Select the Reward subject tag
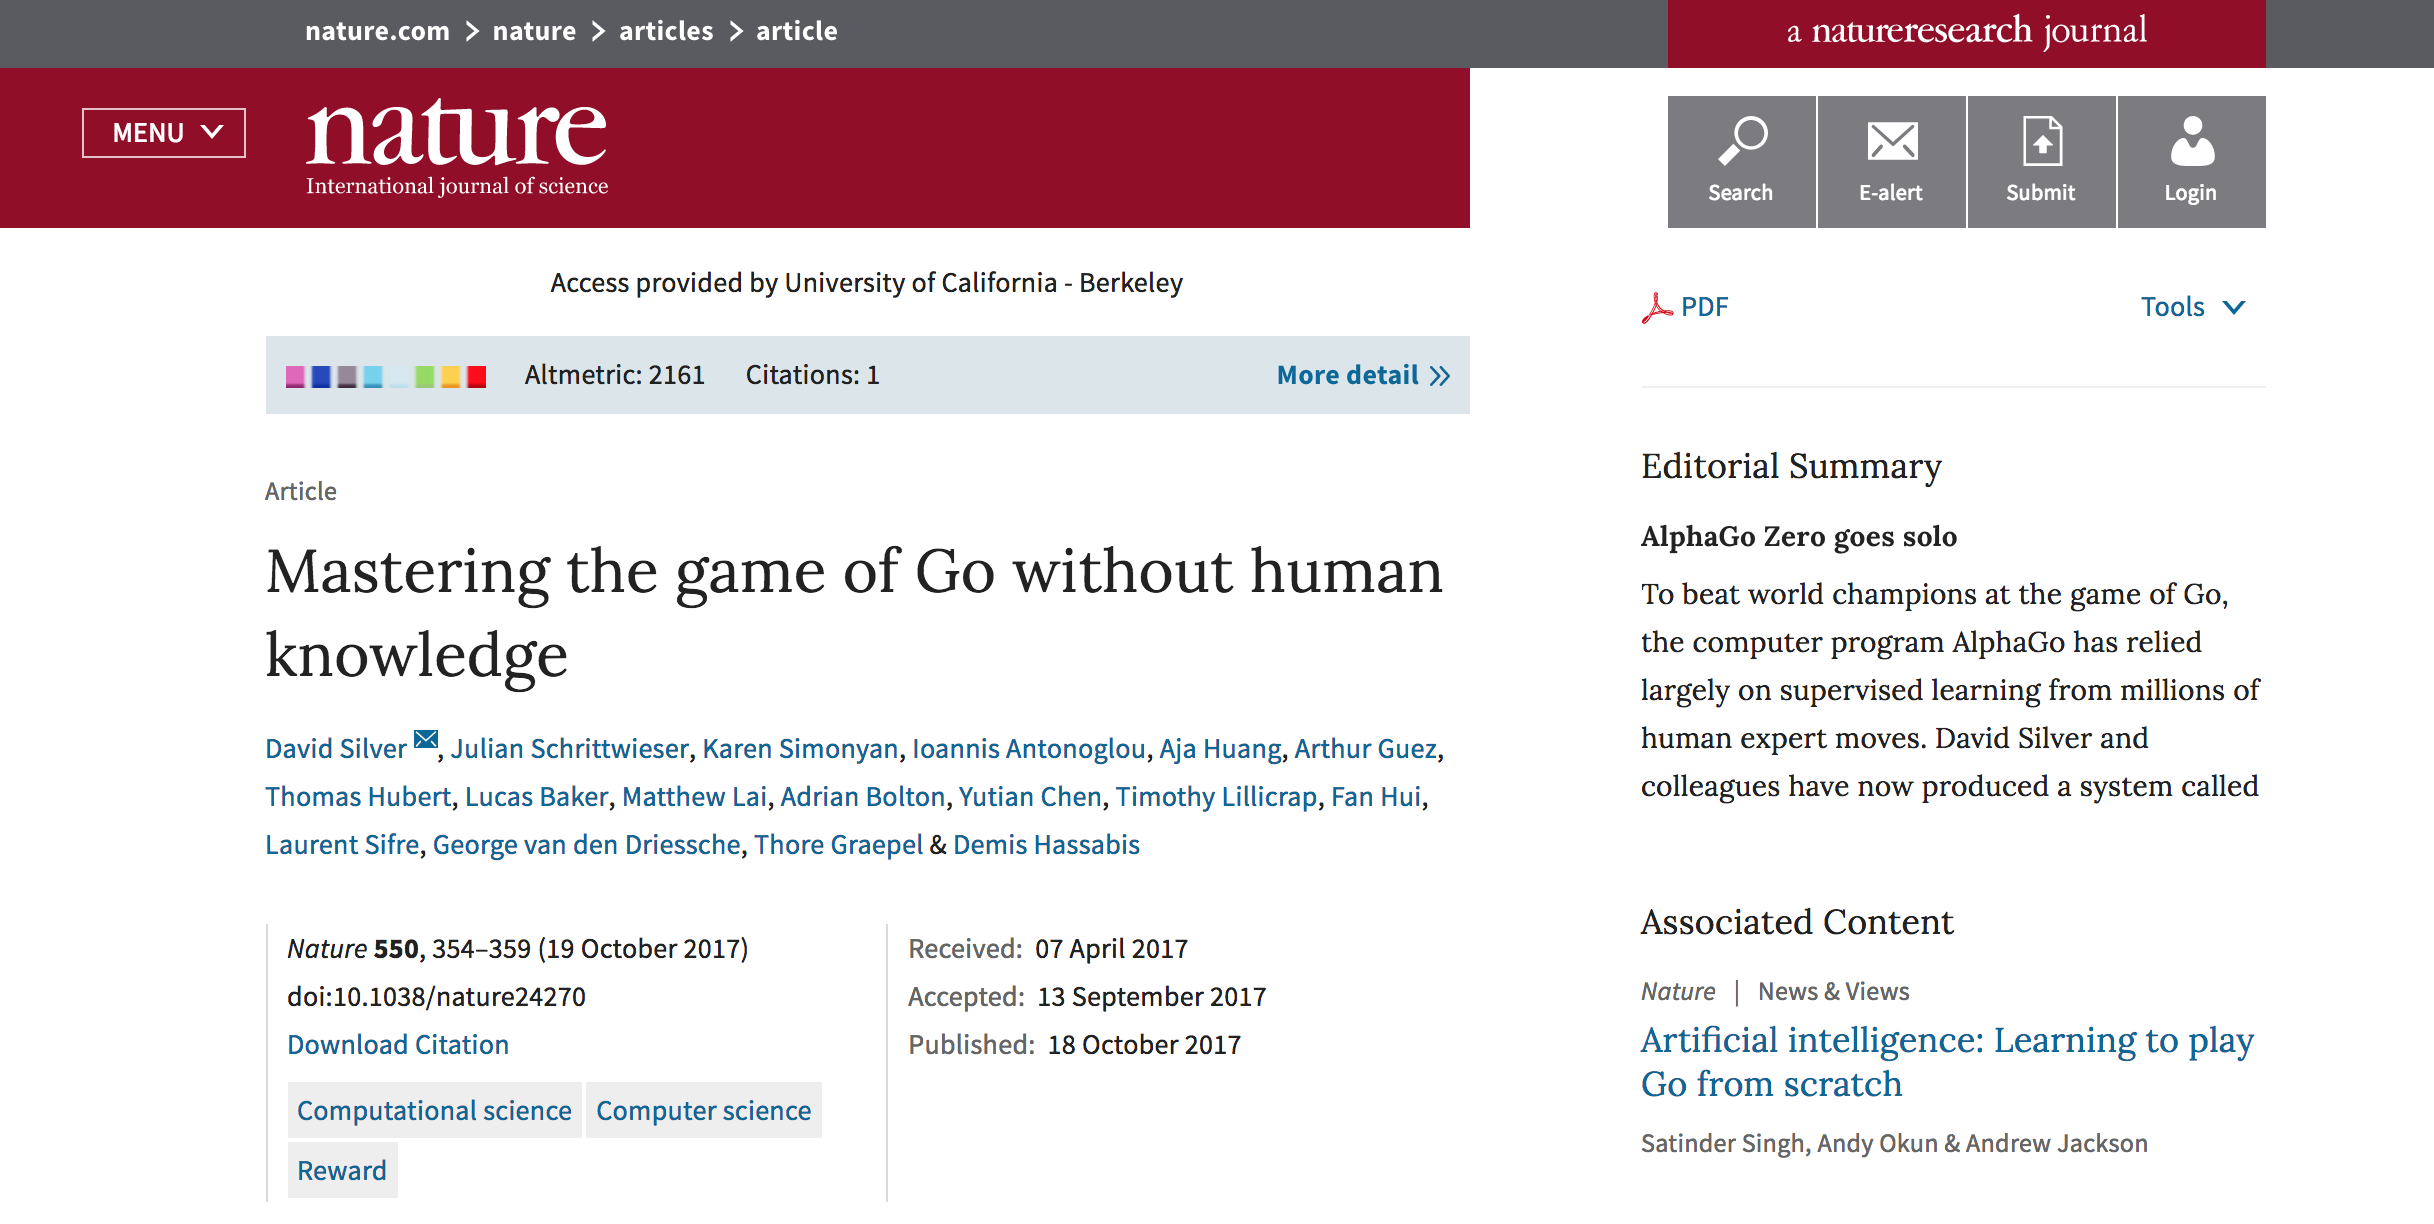This screenshot has height=1224, width=2434. [x=342, y=1171]
